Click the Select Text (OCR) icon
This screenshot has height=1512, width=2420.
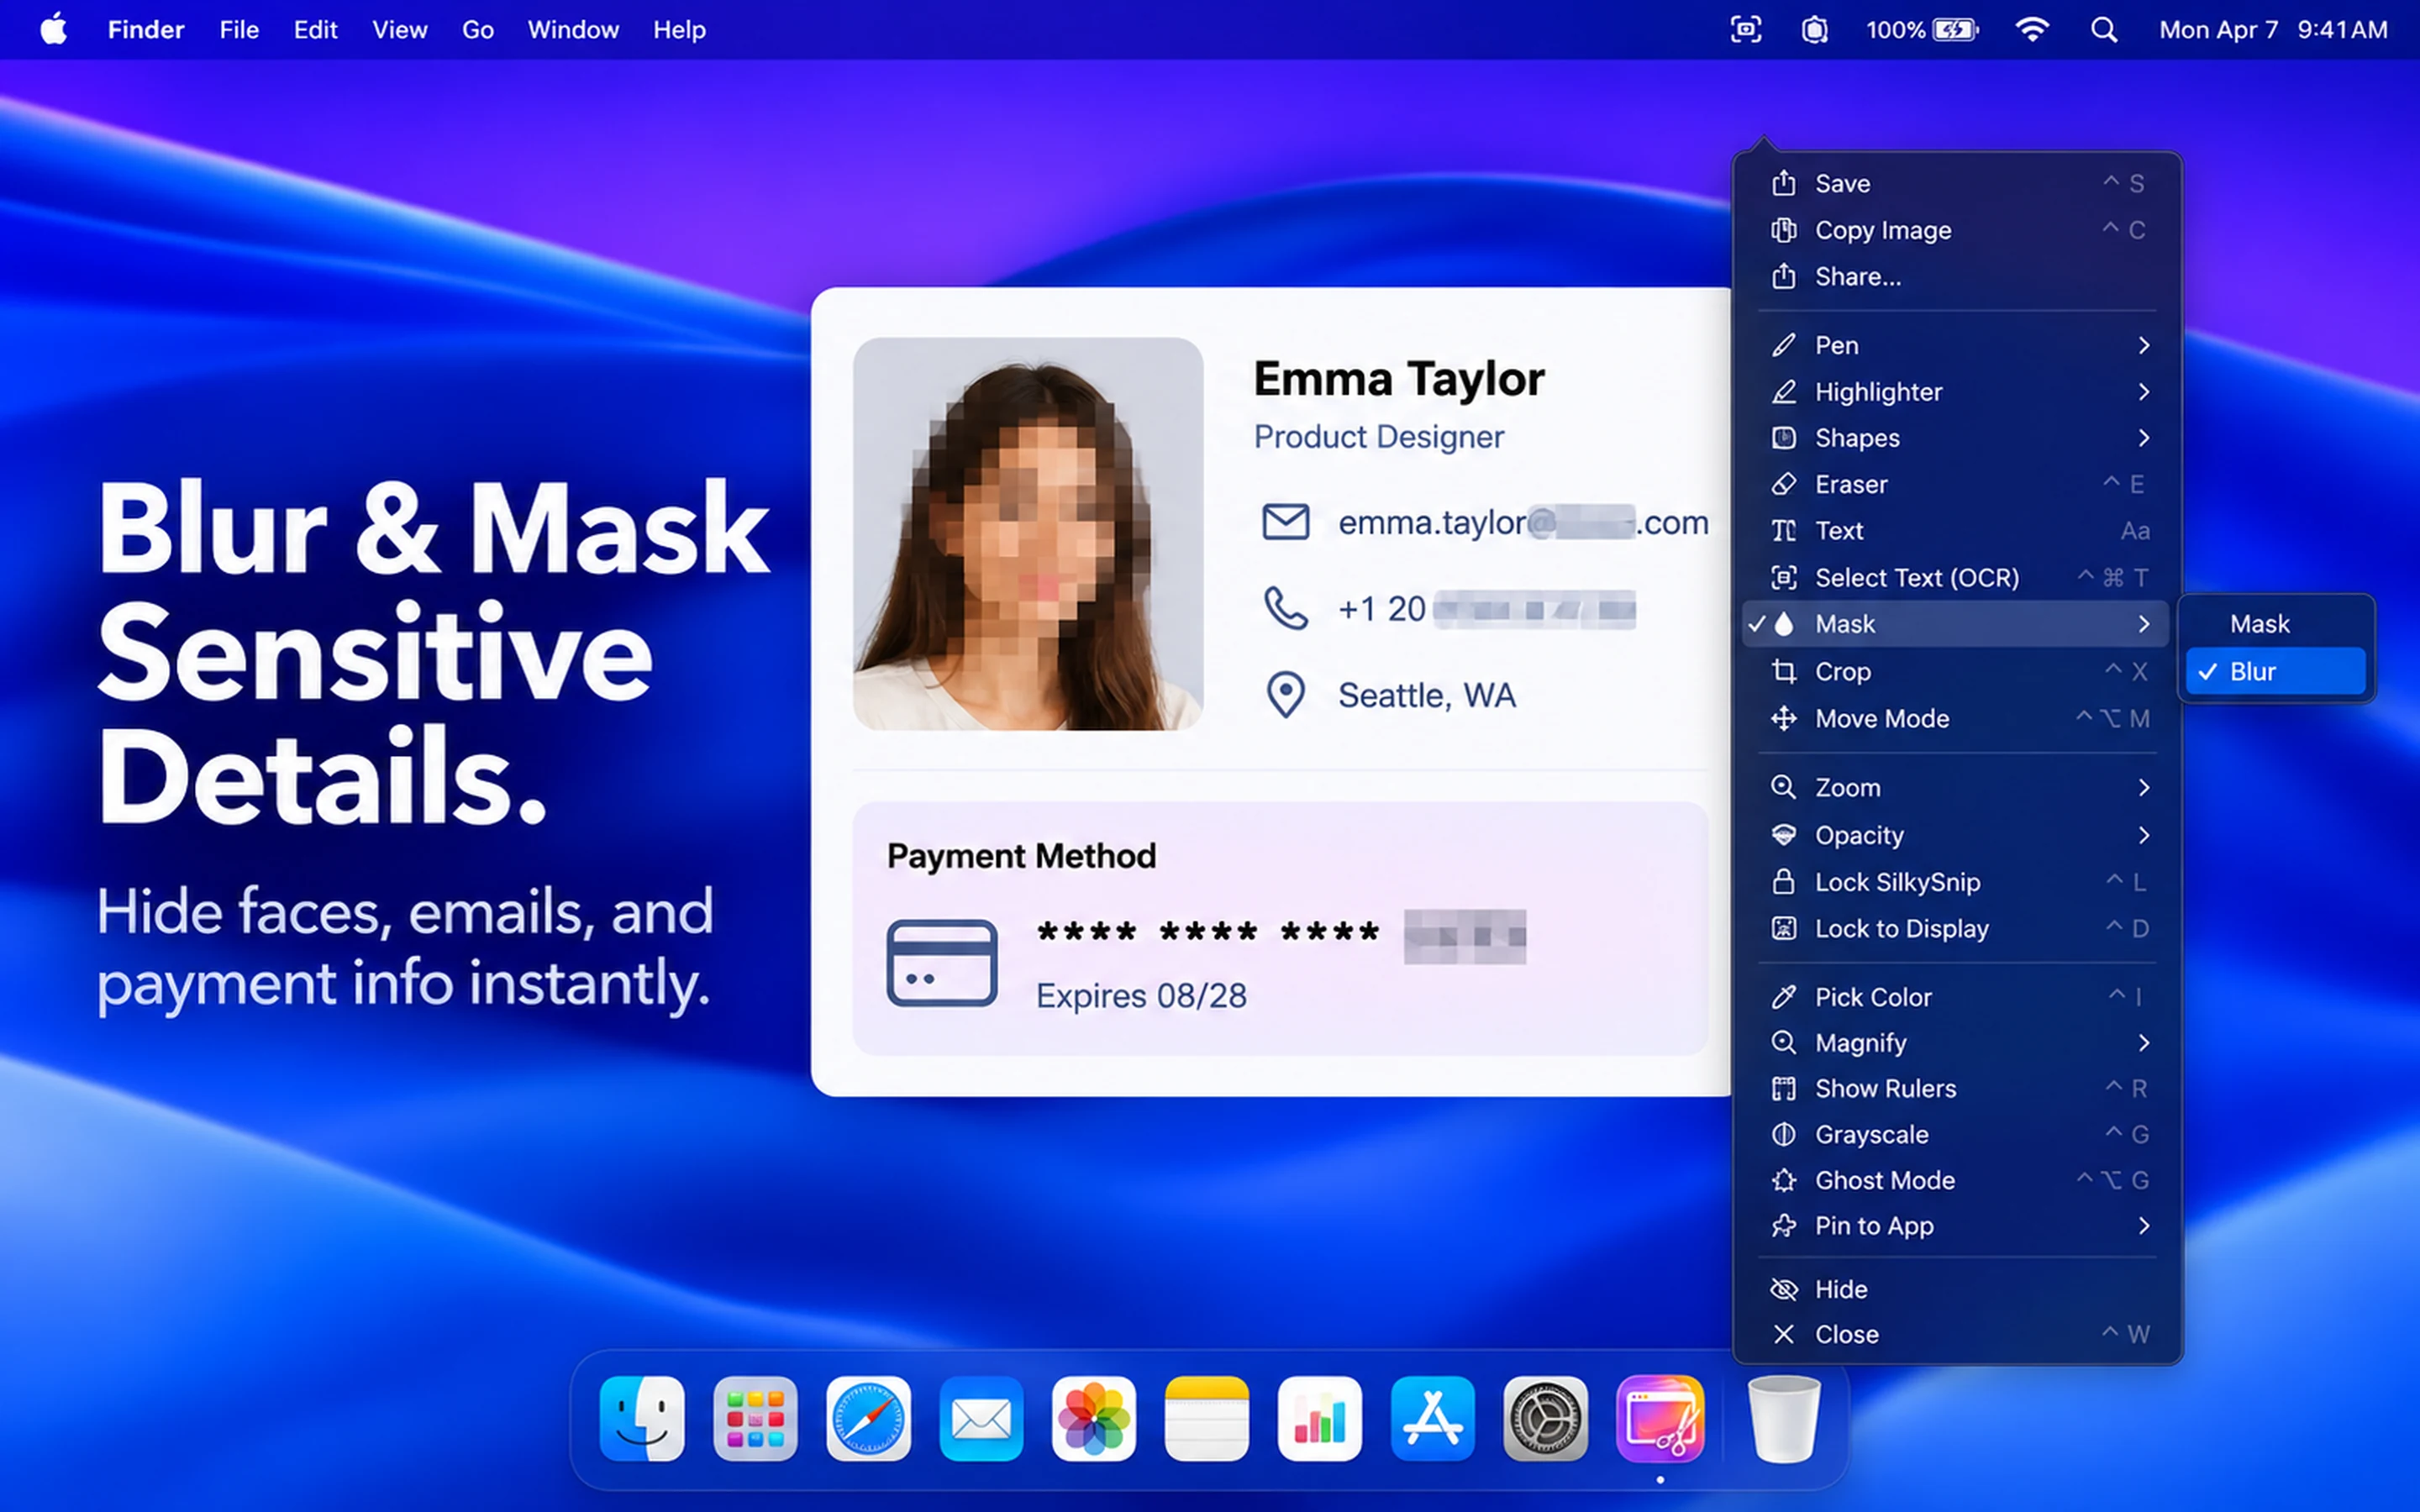1783,577
